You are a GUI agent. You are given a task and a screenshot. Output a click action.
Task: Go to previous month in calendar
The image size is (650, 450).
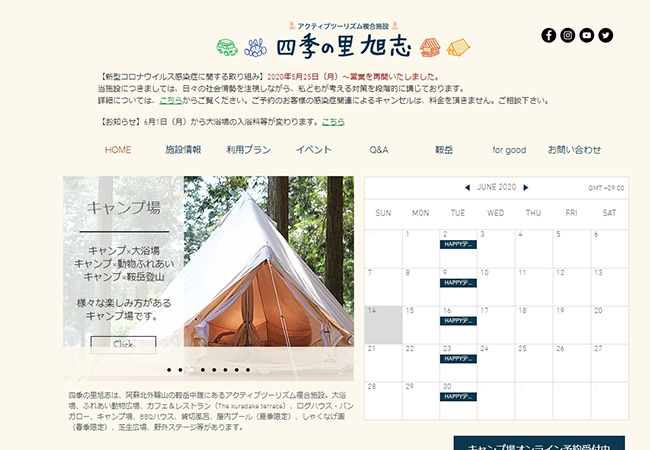click(467, 187)
